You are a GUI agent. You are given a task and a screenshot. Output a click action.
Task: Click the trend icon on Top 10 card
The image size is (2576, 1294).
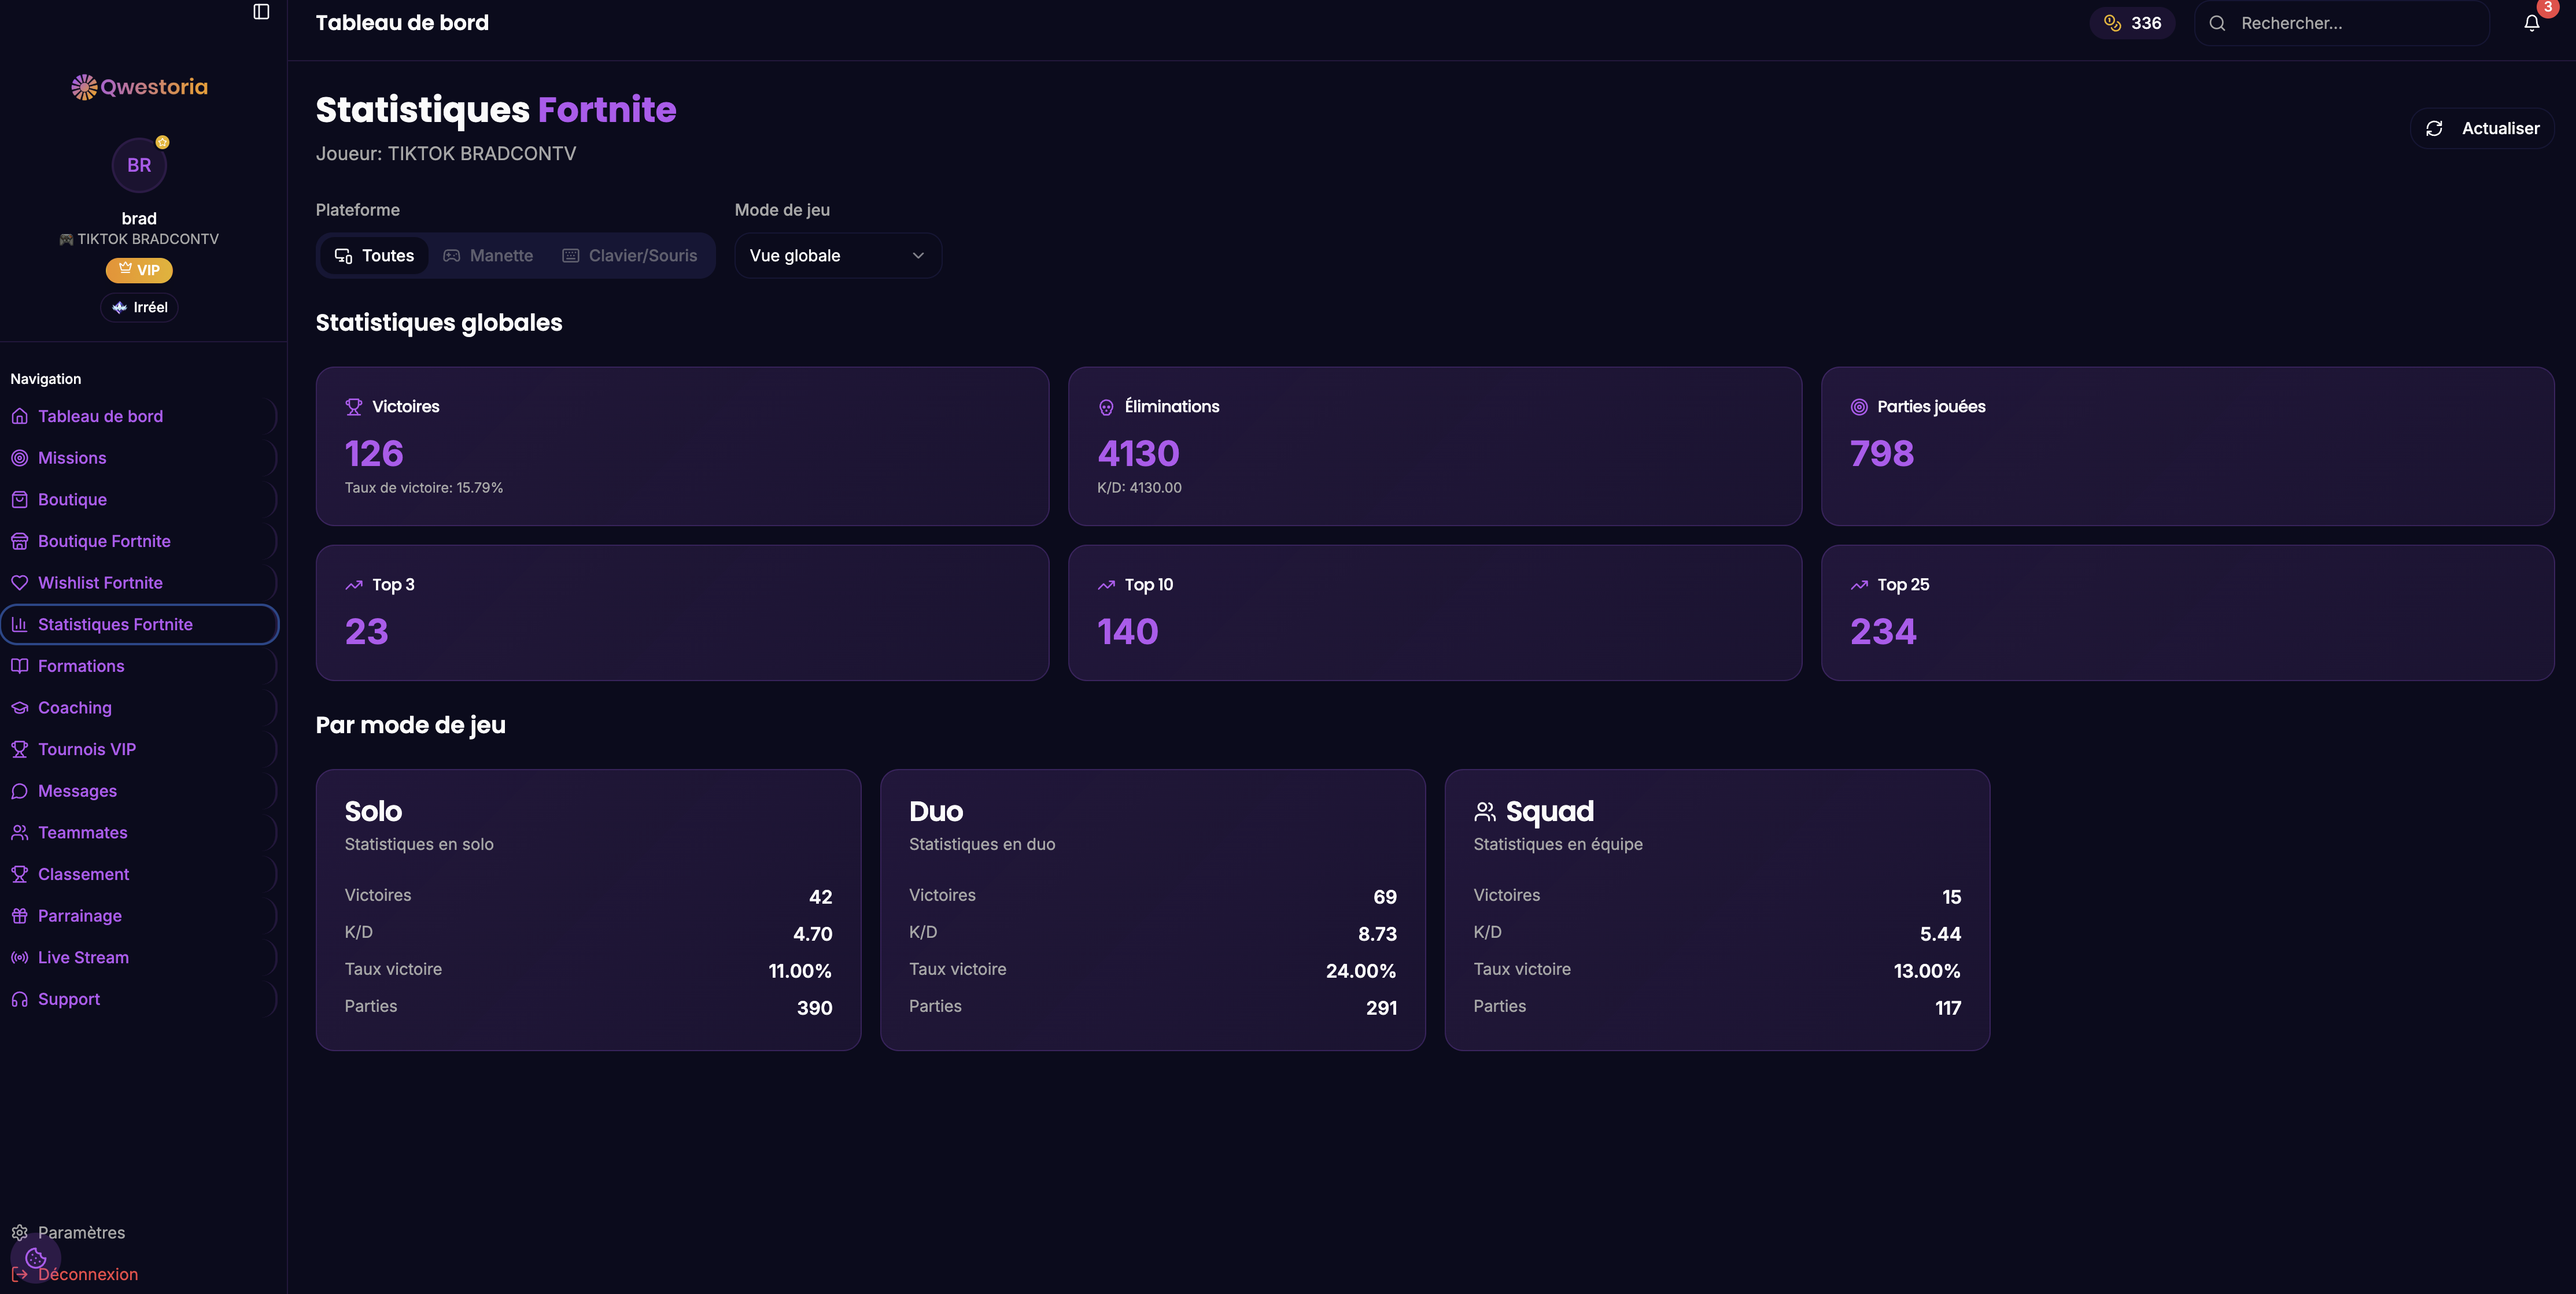coord(1106,585)
